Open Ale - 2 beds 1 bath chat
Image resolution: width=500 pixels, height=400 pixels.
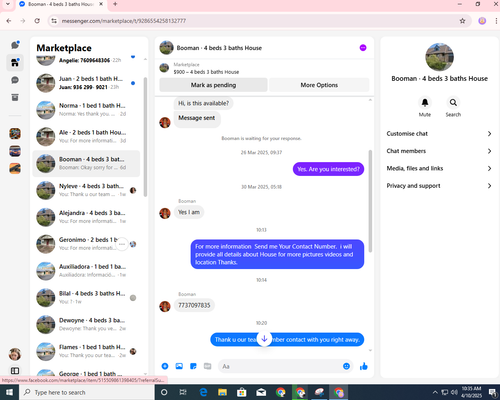pyautogui.click(x=86, y=137)
